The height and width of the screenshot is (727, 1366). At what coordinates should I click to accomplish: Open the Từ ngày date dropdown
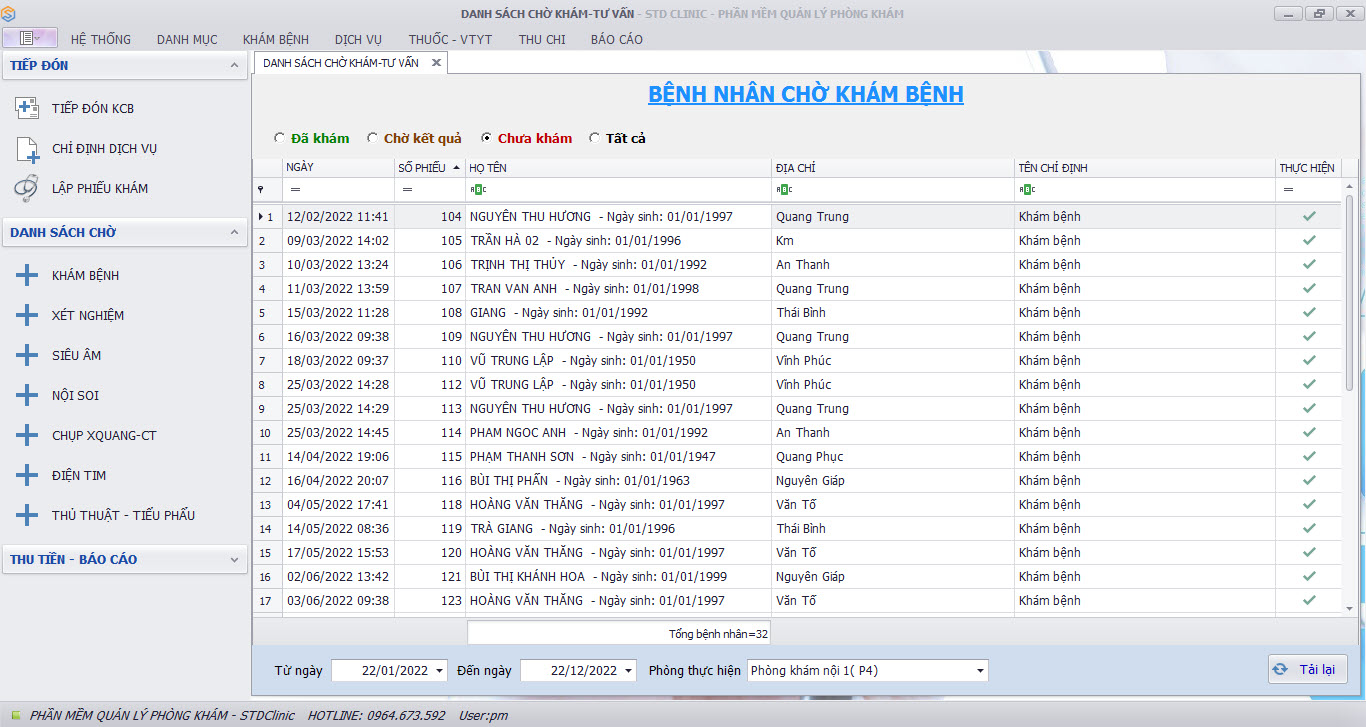coord(440,671)
